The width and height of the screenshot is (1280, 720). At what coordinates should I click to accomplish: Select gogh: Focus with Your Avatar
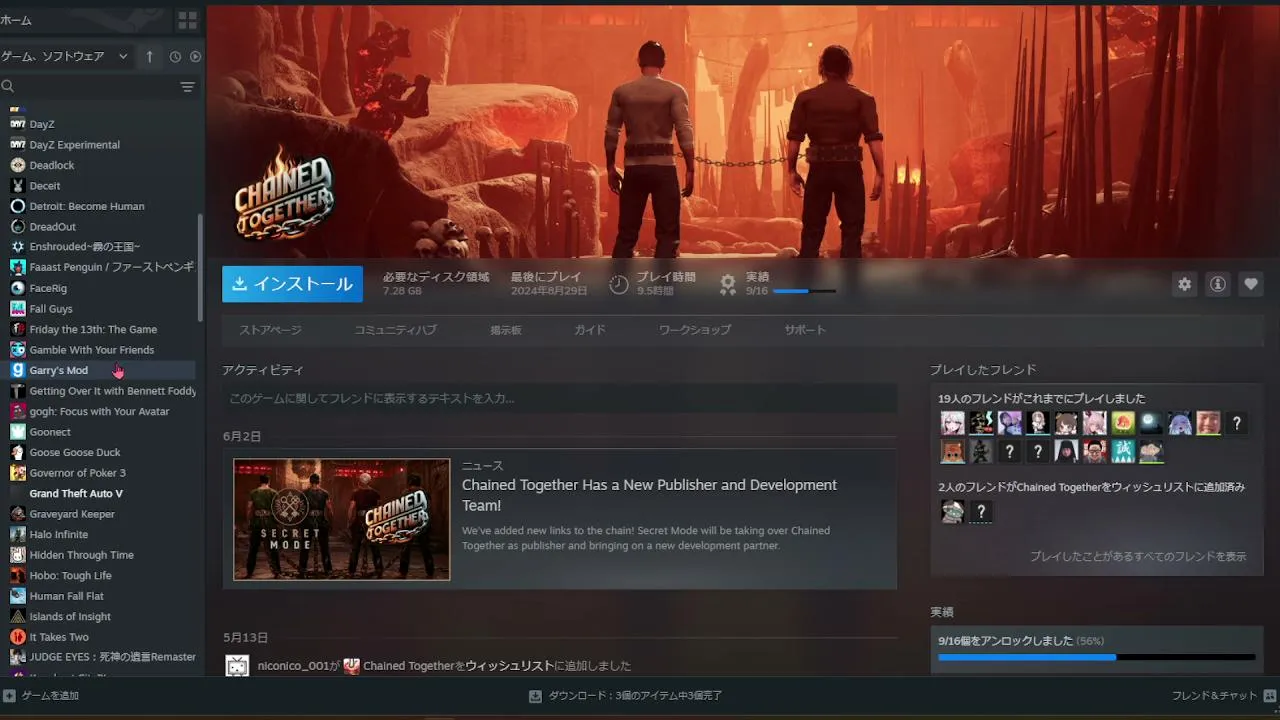click(99, 412)
